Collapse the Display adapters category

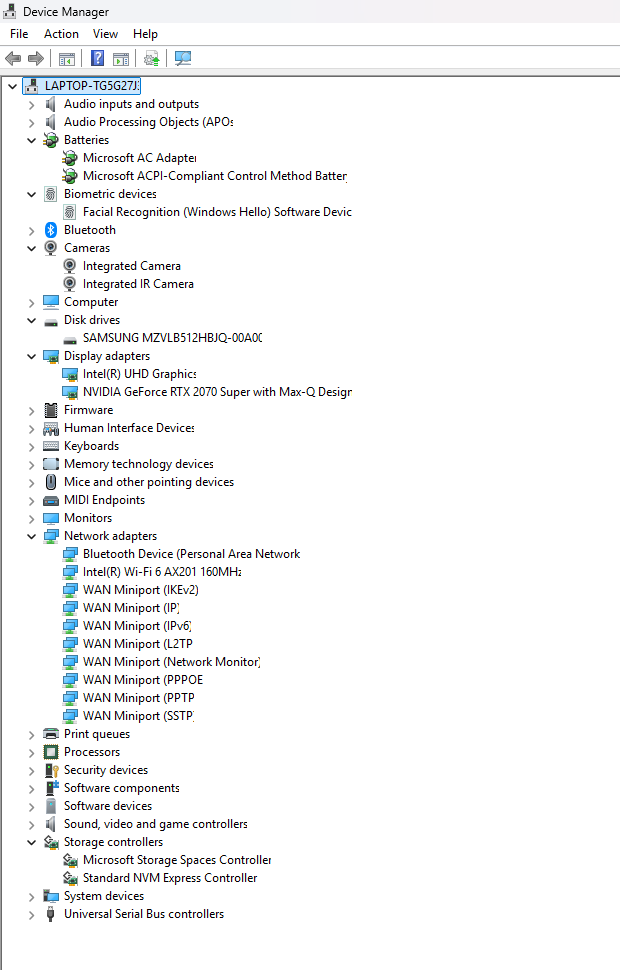pos(32,356)
